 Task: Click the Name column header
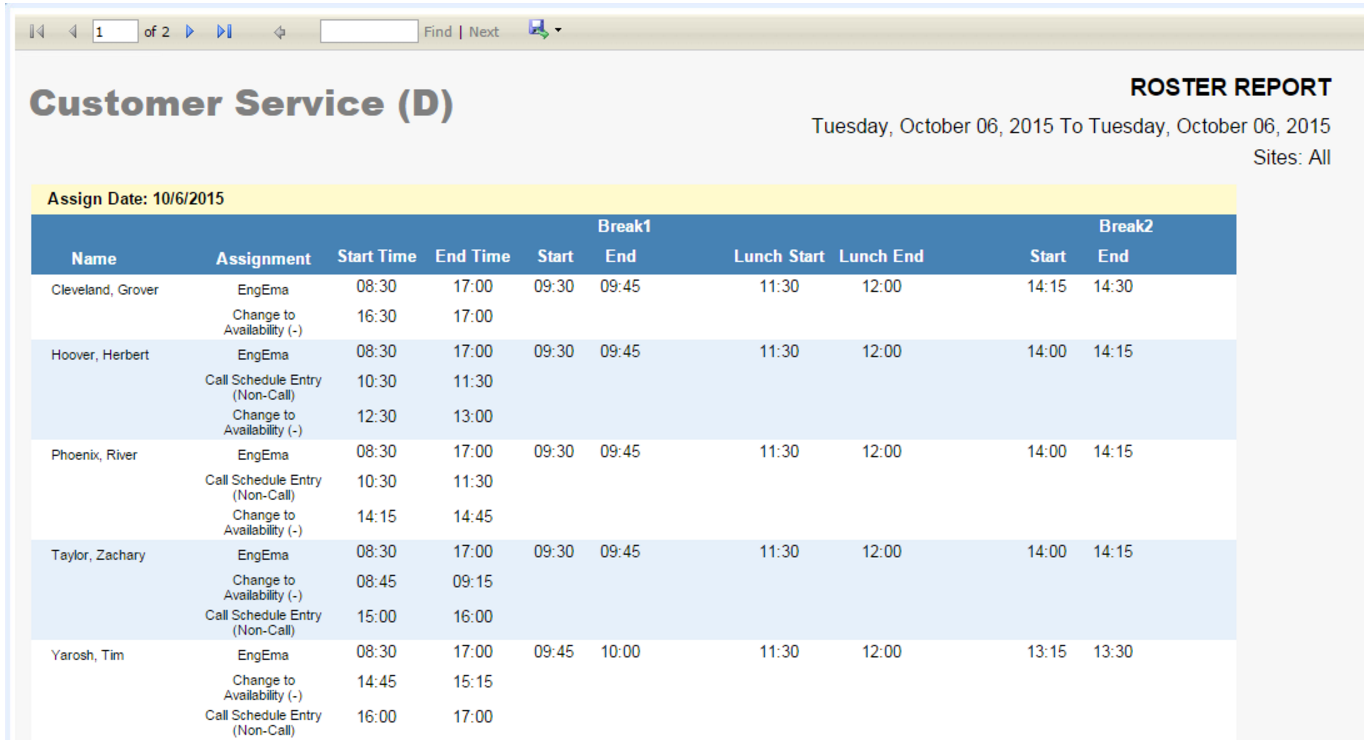94,259
